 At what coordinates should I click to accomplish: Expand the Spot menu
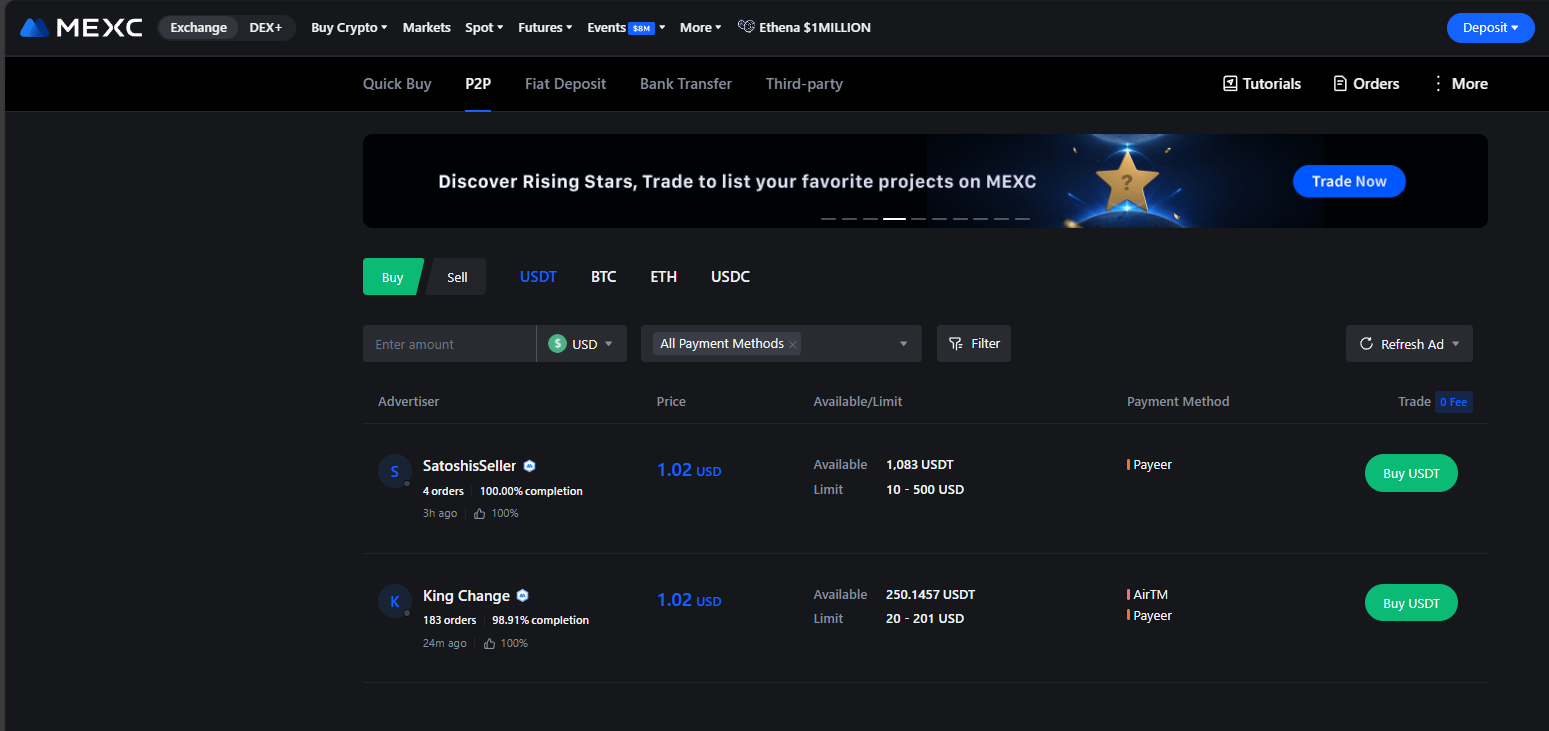[484, 27]
